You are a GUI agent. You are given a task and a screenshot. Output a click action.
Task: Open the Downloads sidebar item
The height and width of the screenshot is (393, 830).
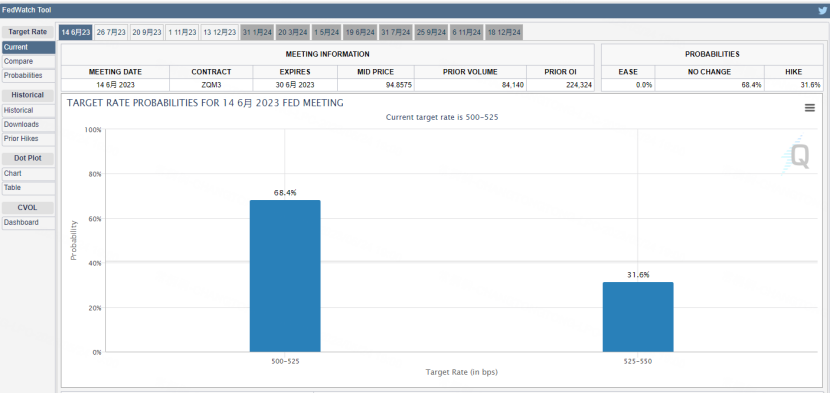(28, 124)
